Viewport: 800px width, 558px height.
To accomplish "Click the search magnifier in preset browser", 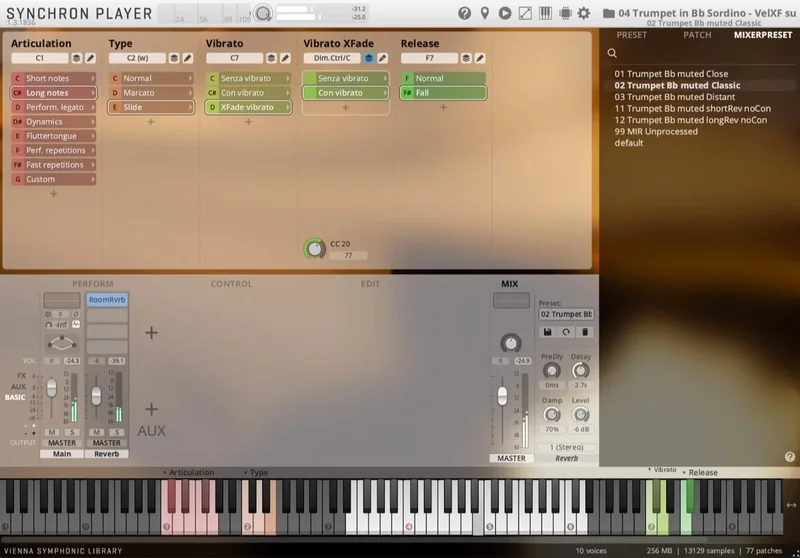I will tap(612, 53).
